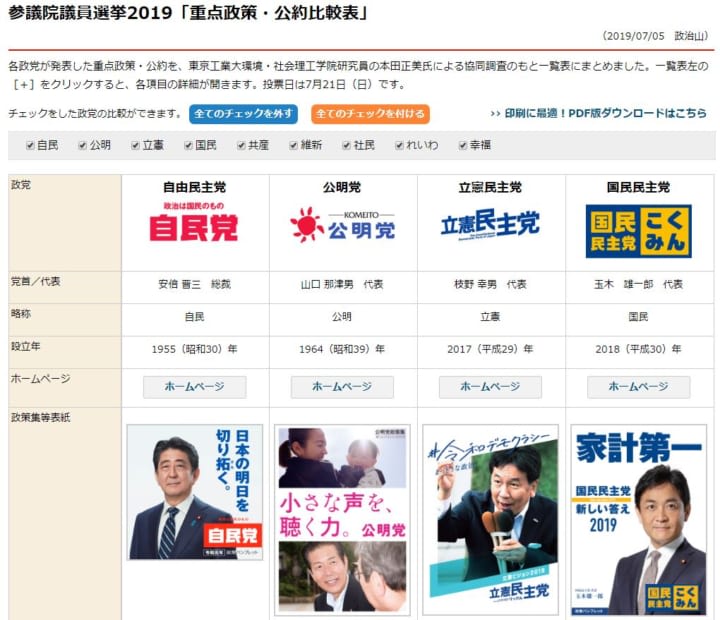Viewport: 720px width, 620px height.
Task: Click the red 自民党 logo
Action: coord(194,222)
